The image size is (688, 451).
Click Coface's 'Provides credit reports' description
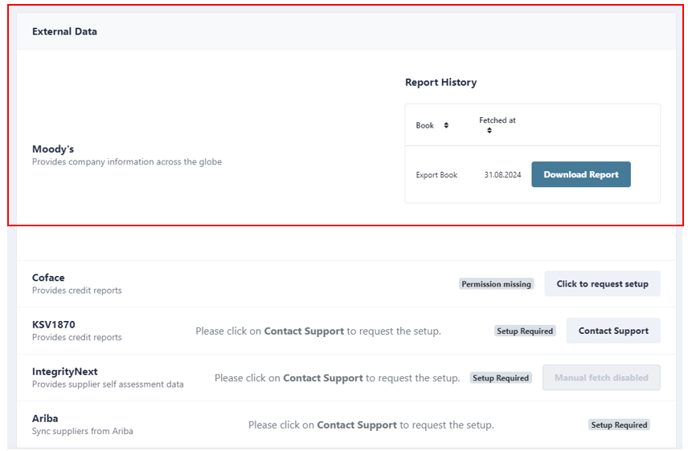coord(77,290)
